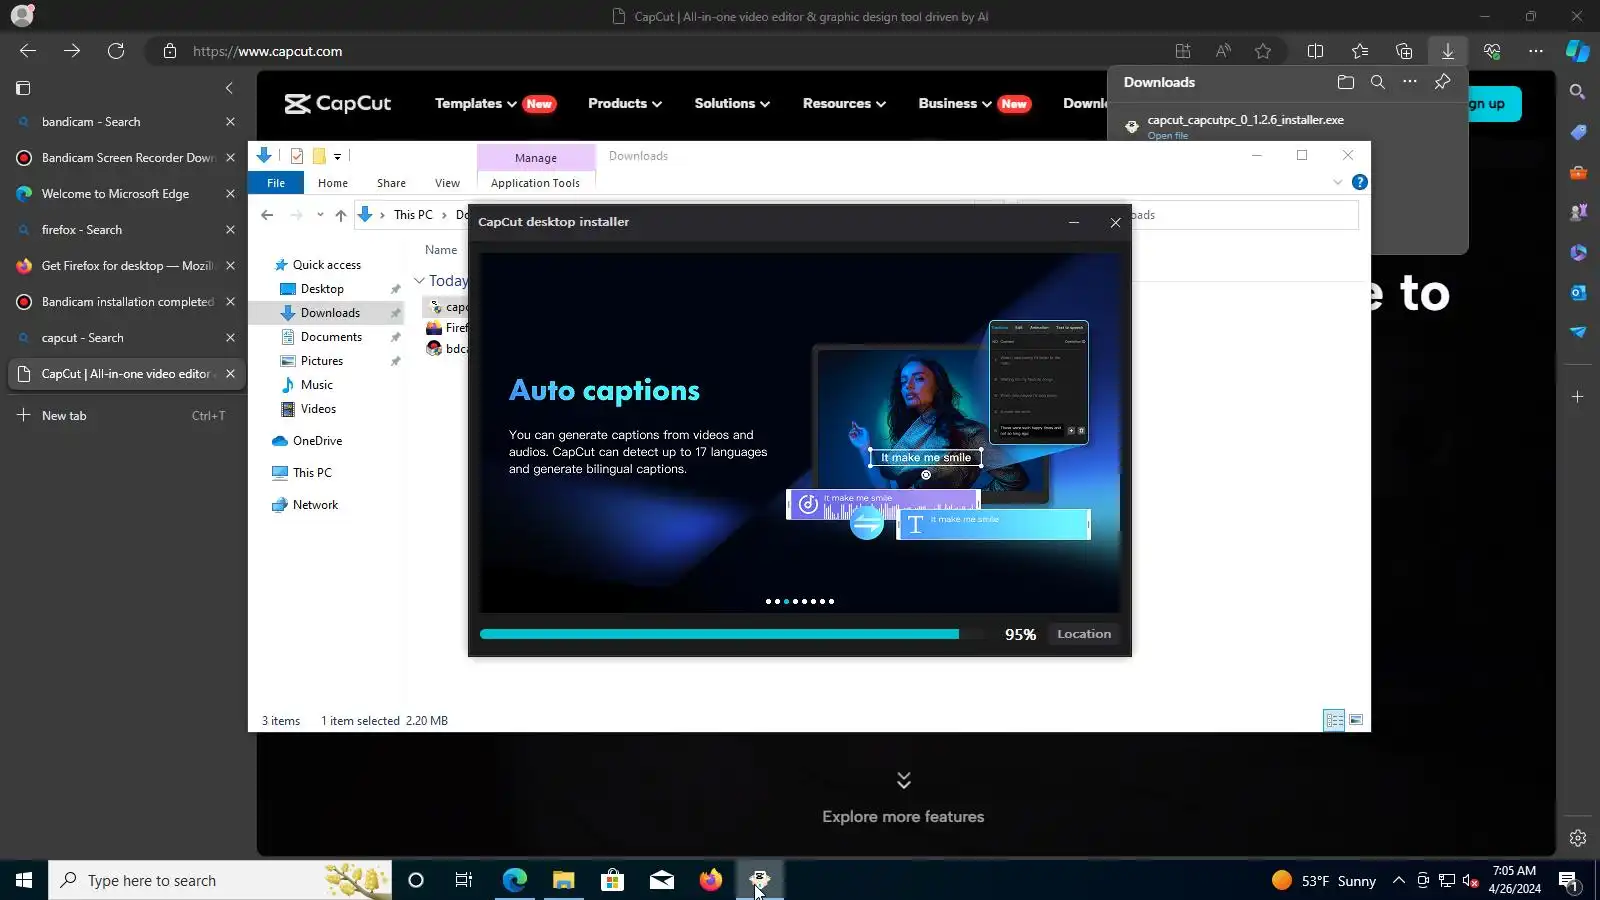This screenshot has width=1600, height=900.
Task: Open Edge sidebar settings gear
Action: click(x=1578, y=838)
